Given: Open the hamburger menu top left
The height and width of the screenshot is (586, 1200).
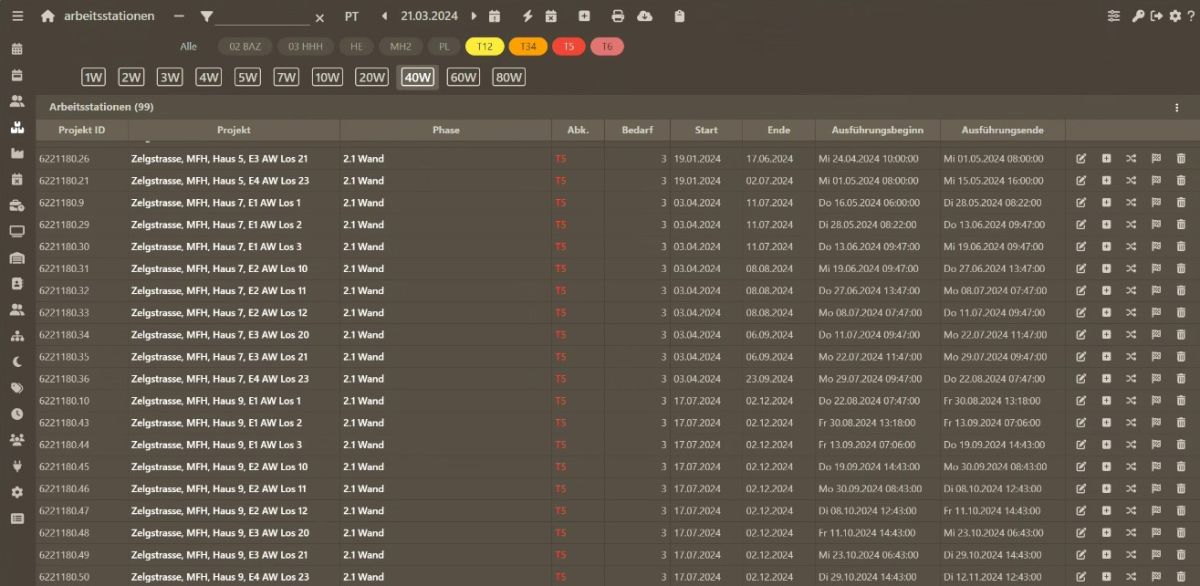Looking at the screenshot, I should 16,15.
